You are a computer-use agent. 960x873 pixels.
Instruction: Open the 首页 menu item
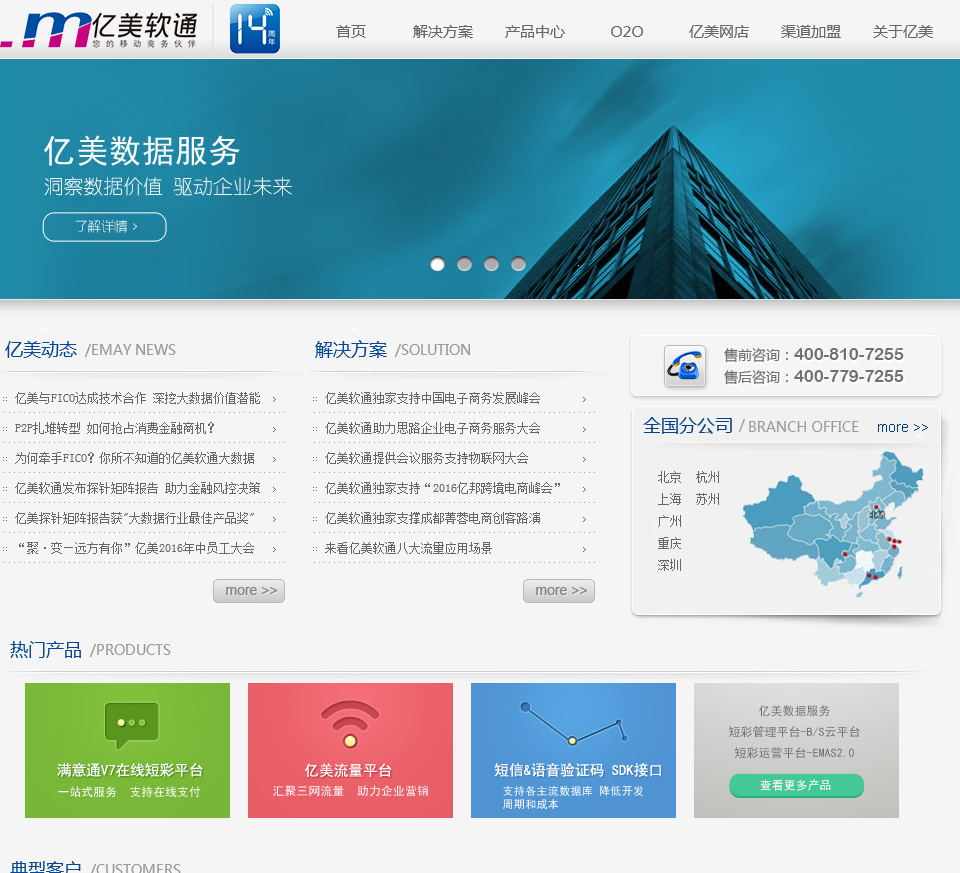pos(351,31)
